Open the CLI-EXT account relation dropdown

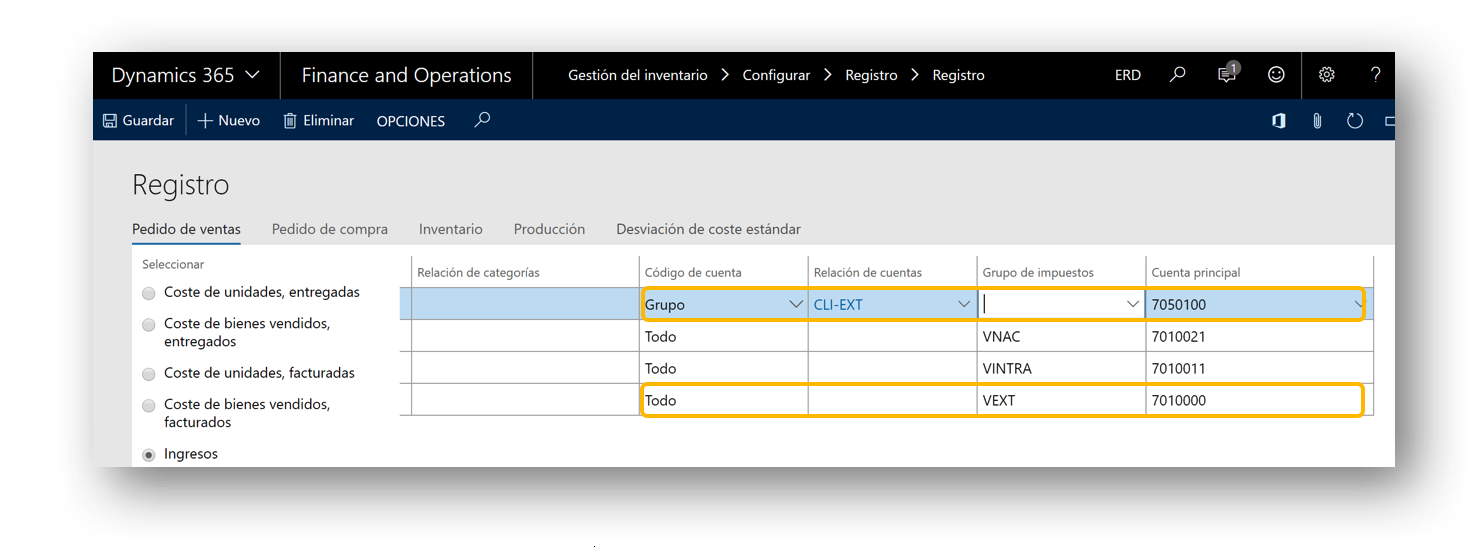point(964,304)
